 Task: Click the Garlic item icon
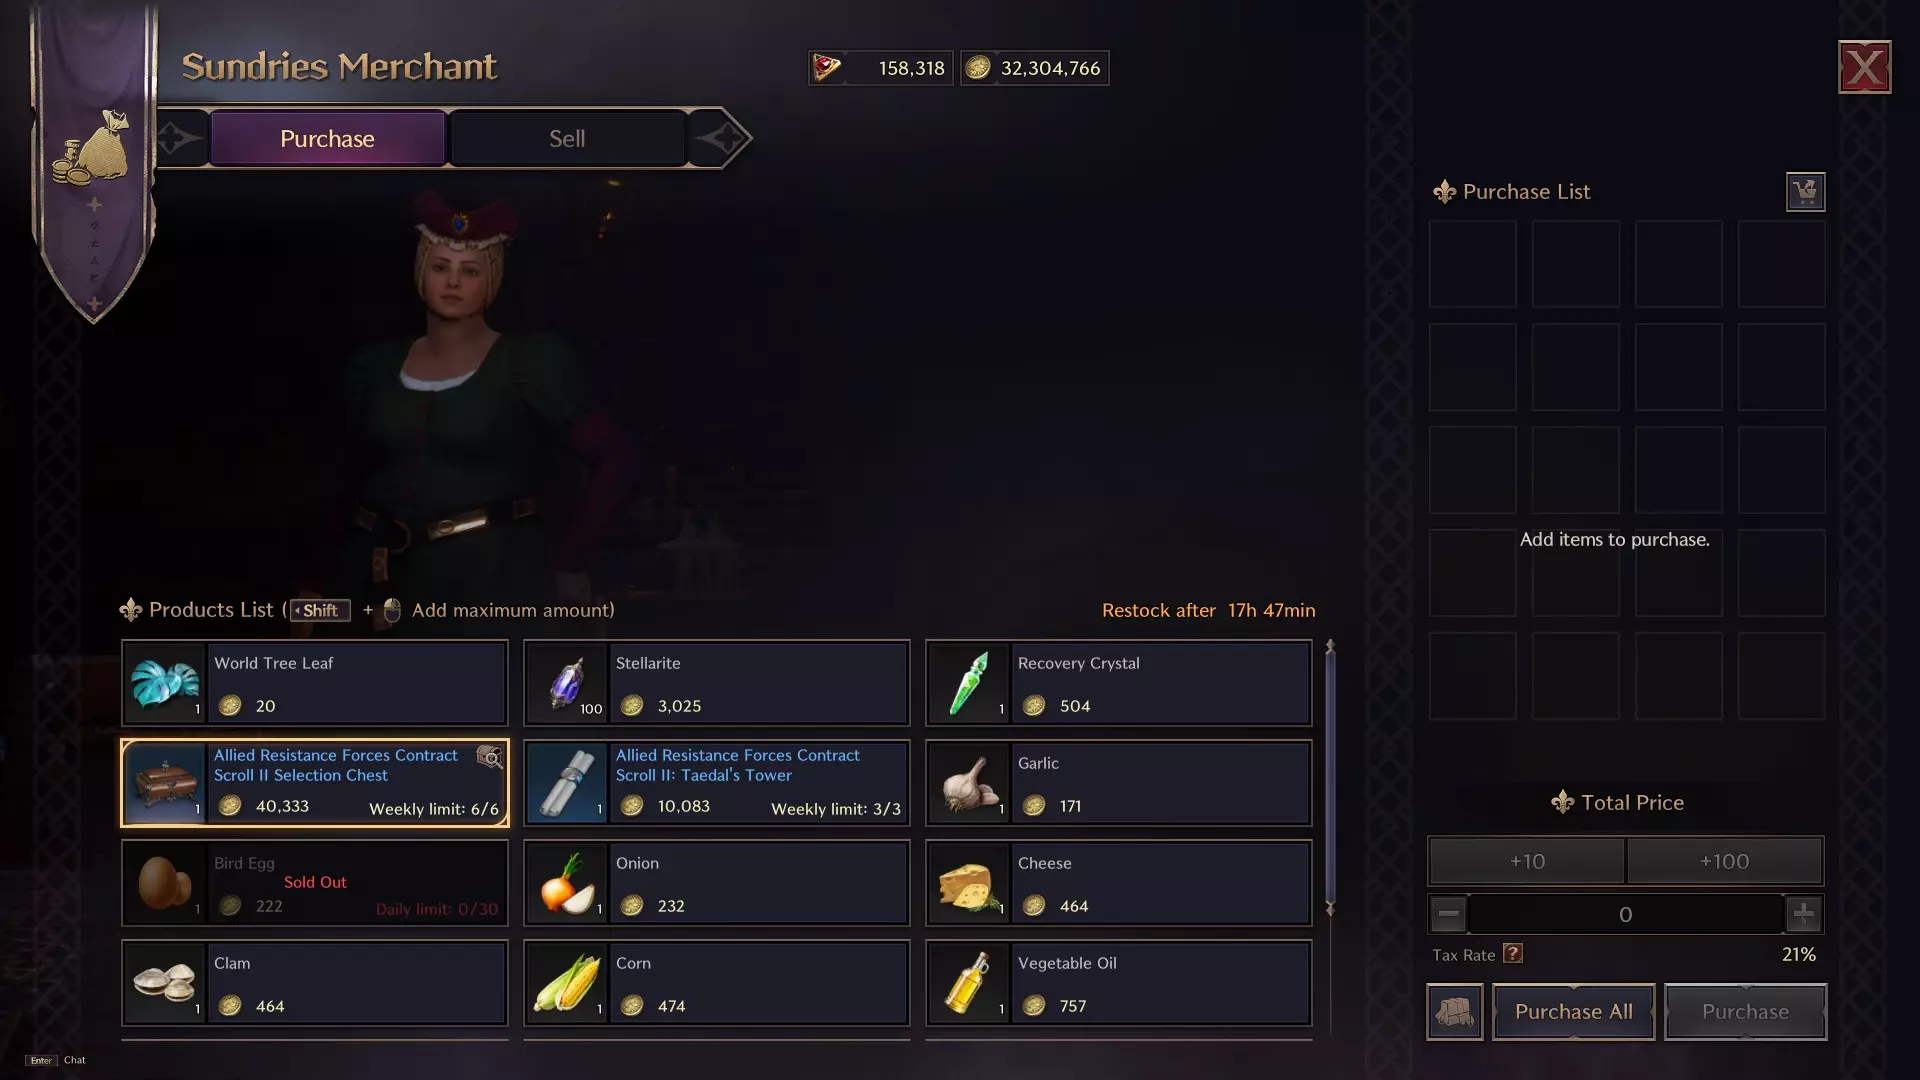tap(969, 784)
